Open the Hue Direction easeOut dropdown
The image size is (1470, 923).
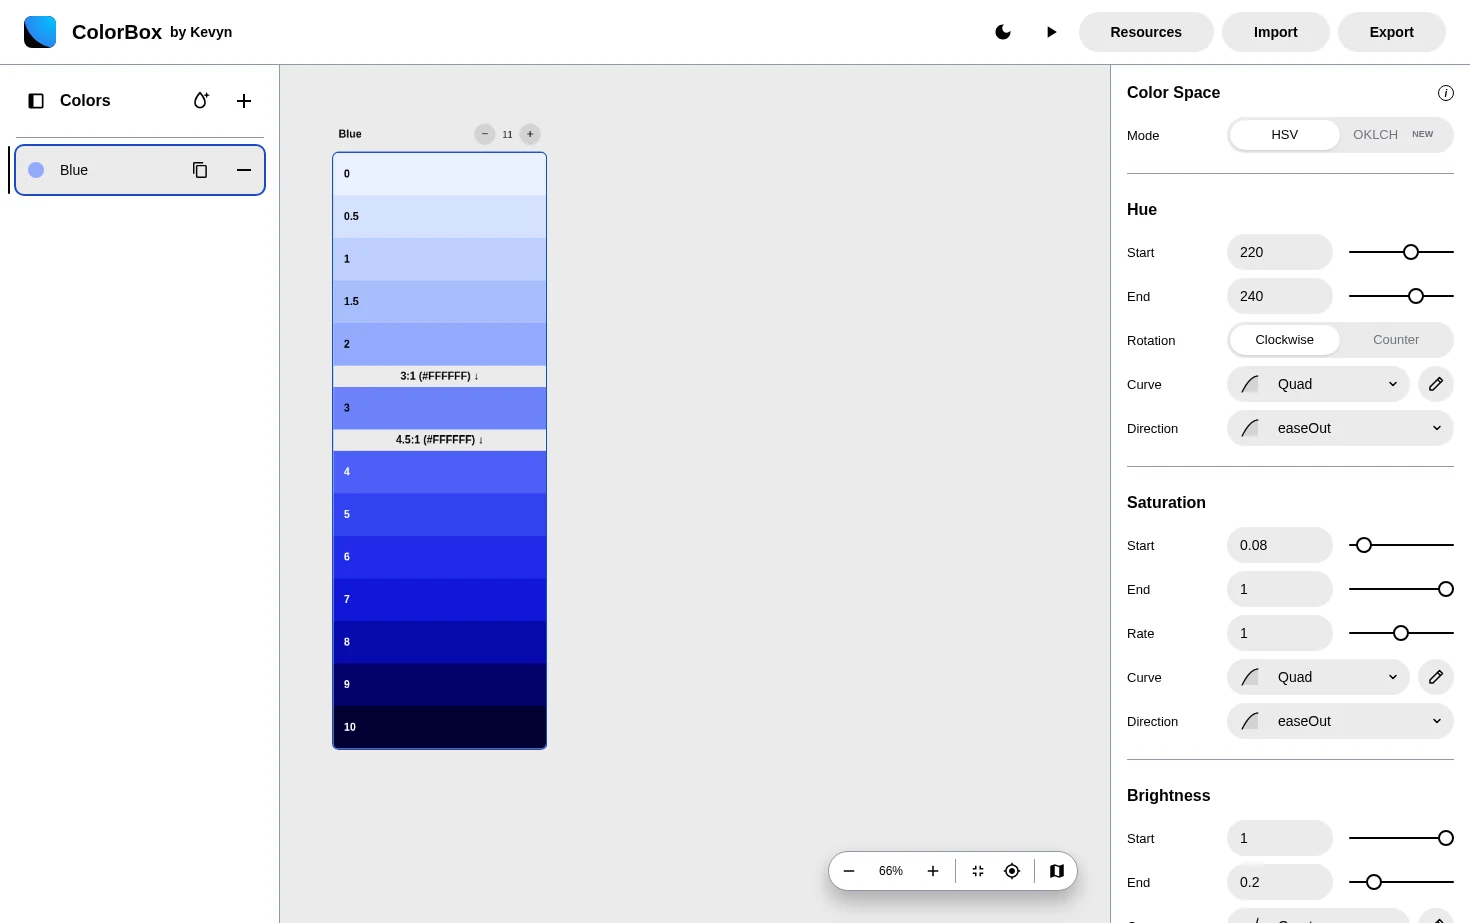coord(1340,428)
